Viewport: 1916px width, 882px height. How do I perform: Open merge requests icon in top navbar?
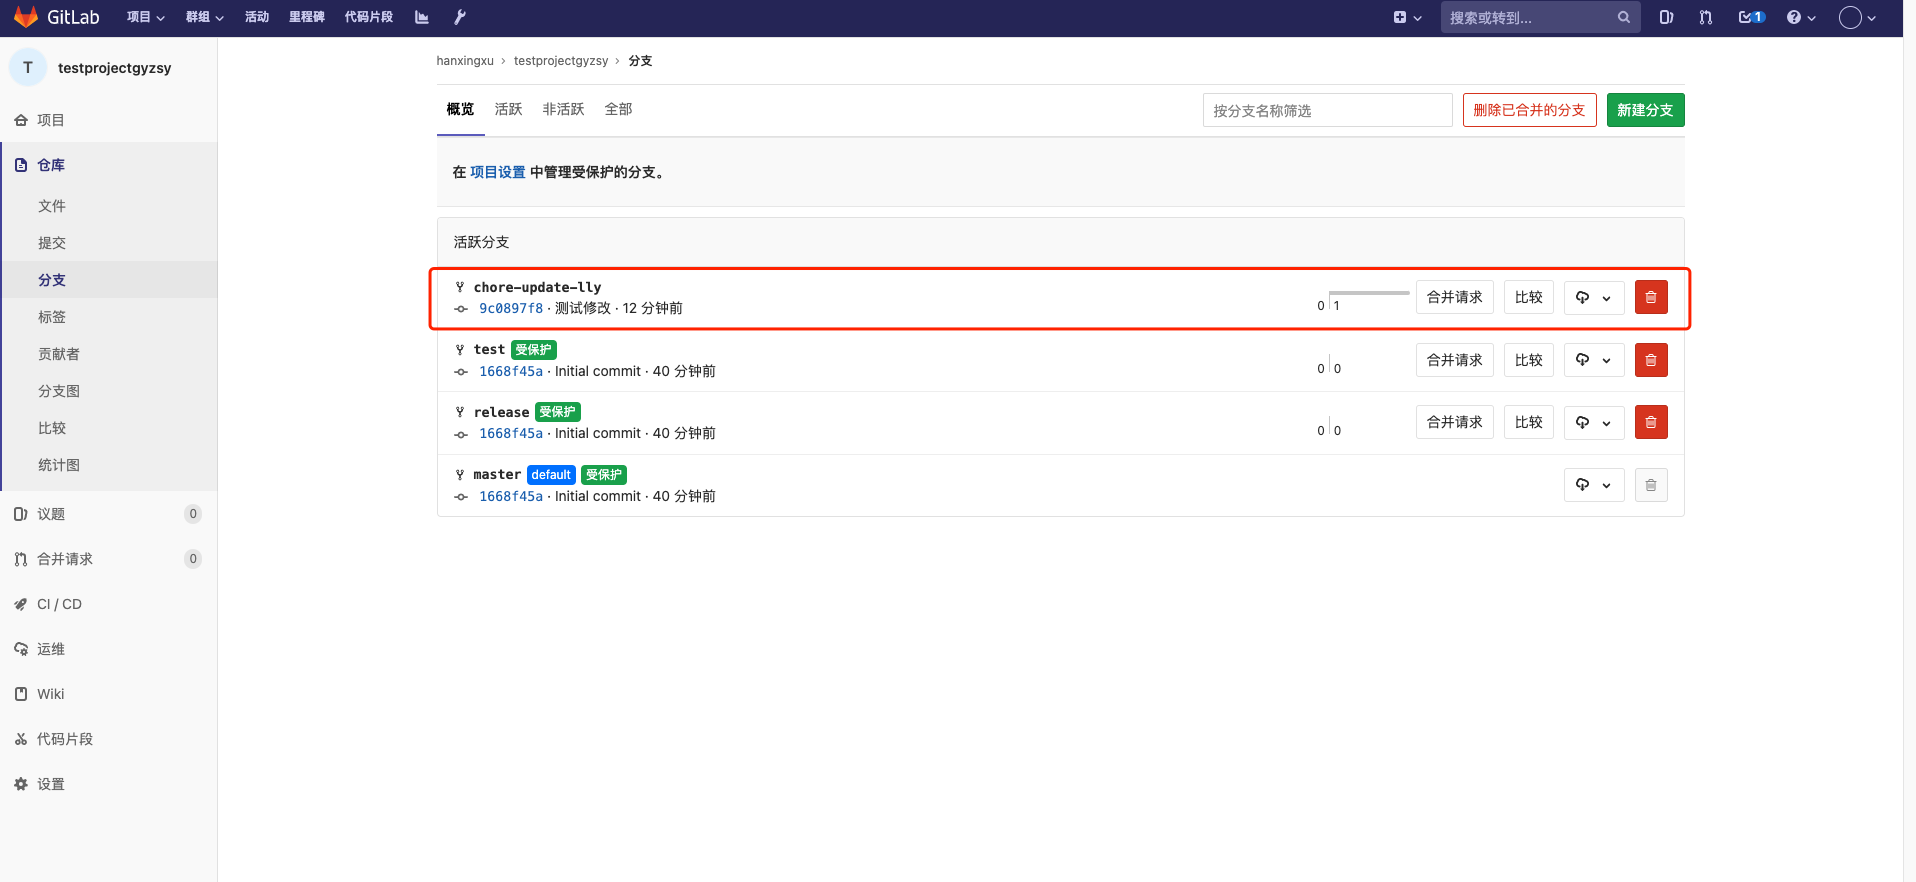tap(1706, 17)
